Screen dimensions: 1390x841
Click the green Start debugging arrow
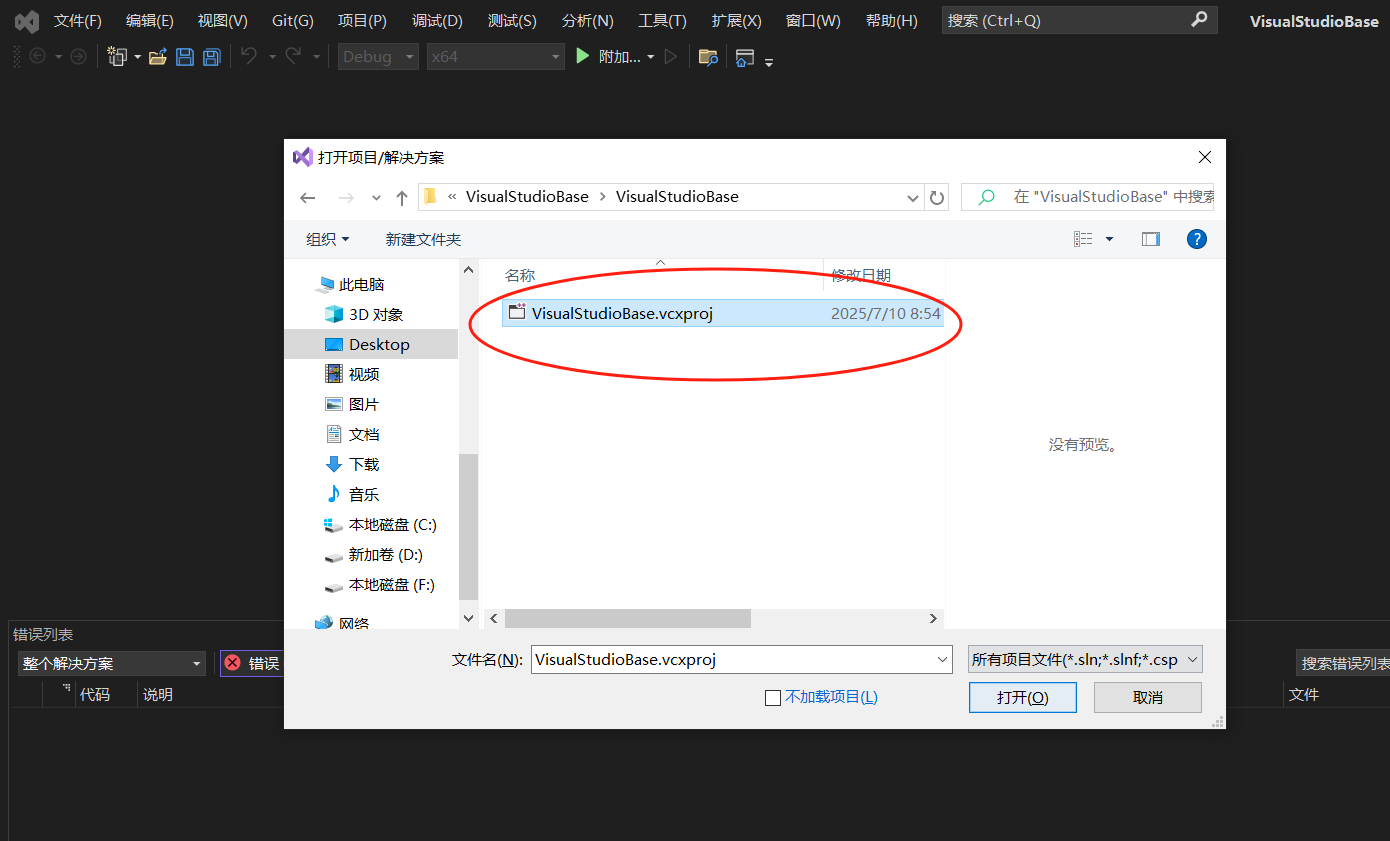click(583, 57)
